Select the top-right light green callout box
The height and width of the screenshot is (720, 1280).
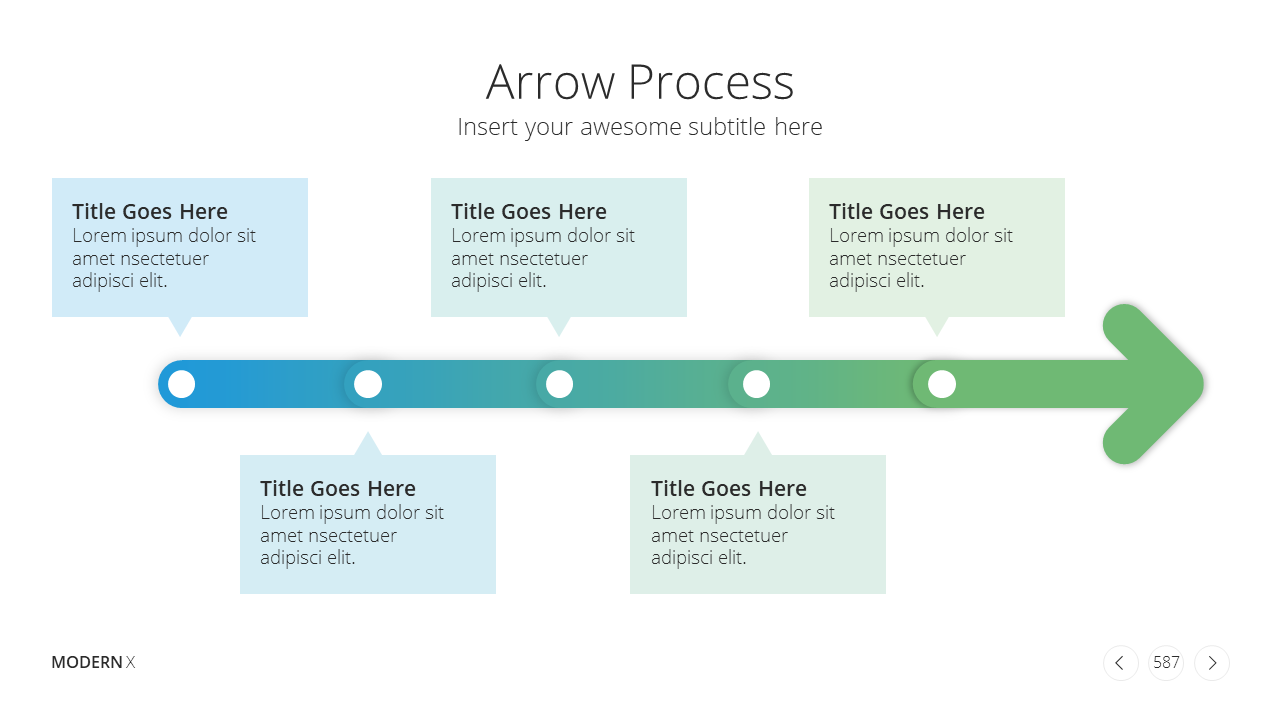[937, 248]
